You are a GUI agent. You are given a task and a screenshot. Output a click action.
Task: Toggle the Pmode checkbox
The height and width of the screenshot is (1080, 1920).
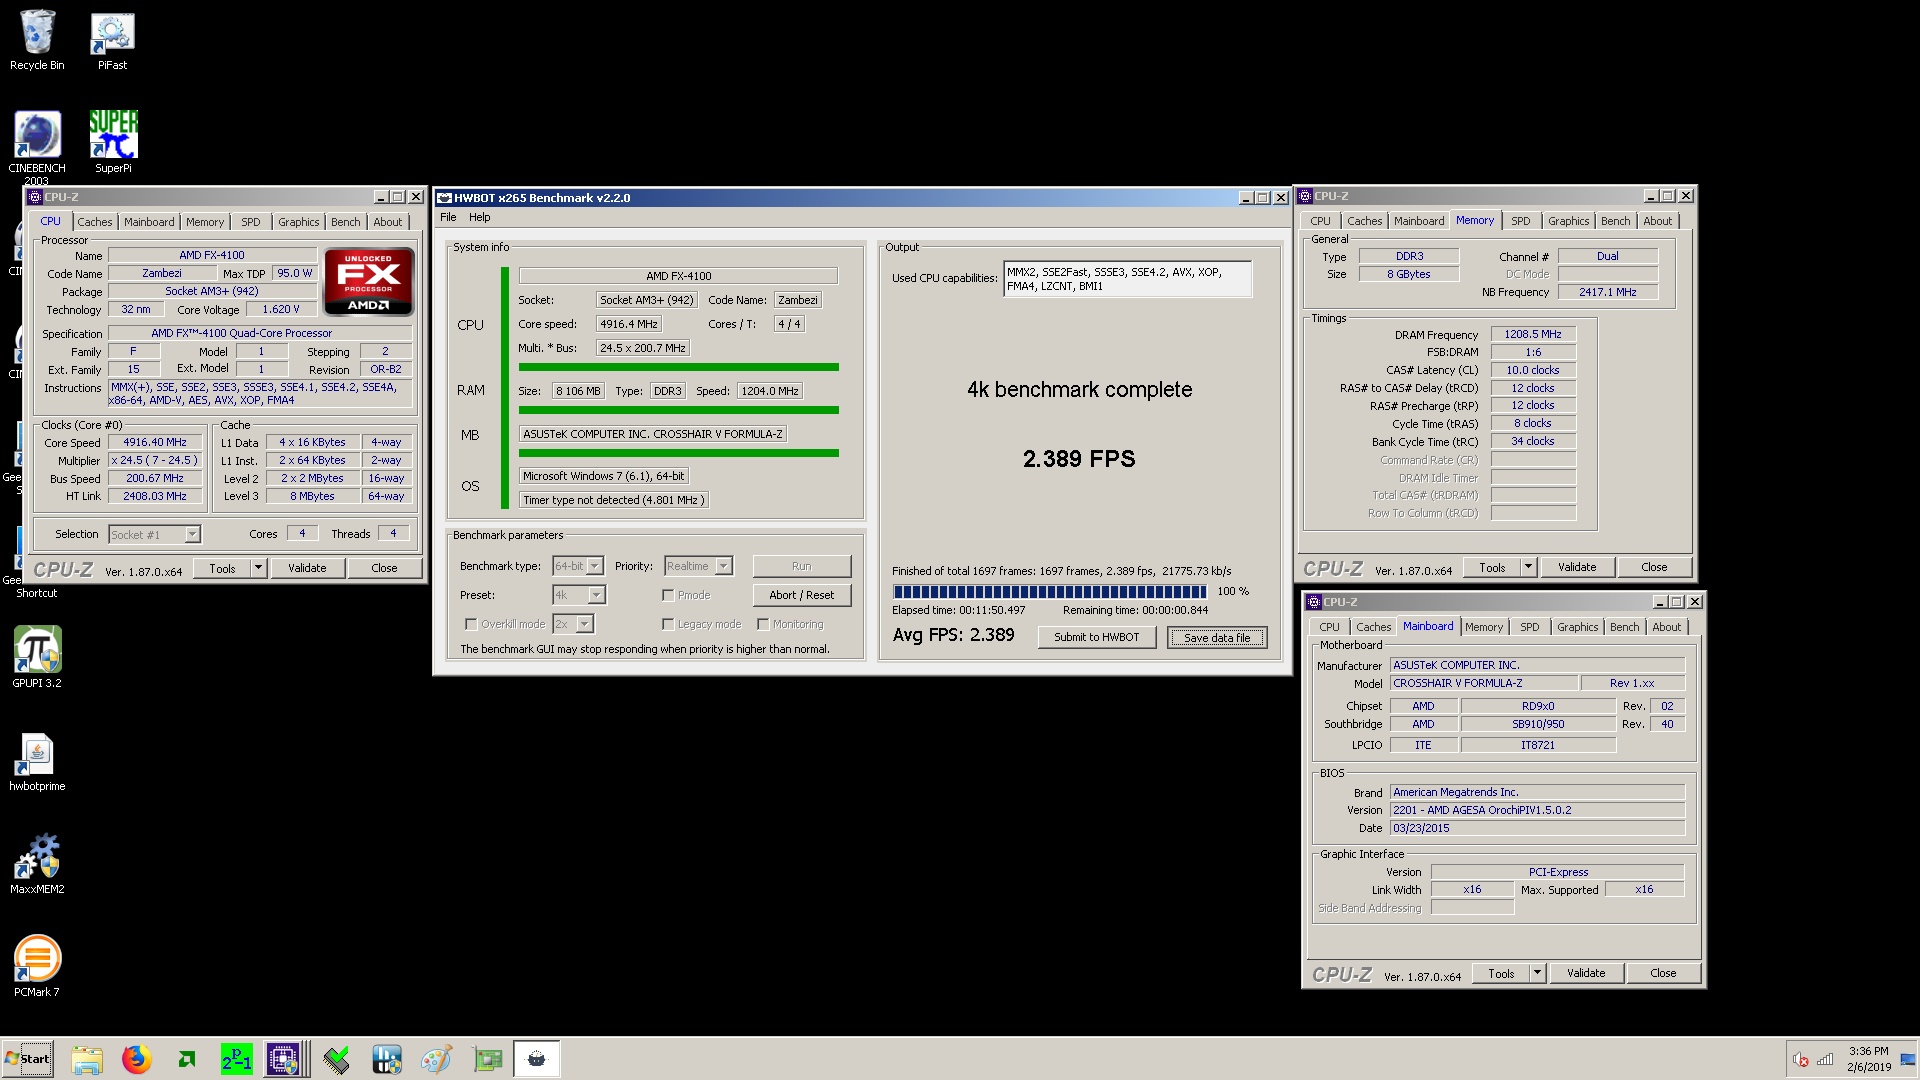668,595
